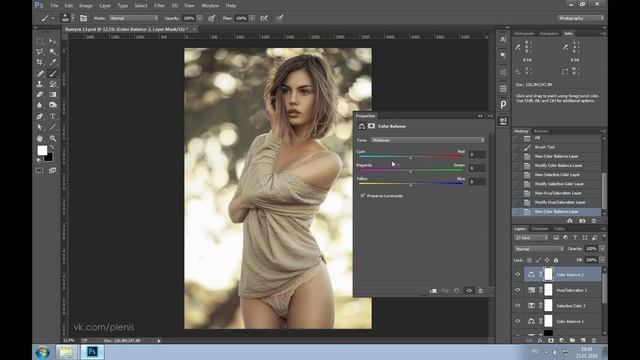Select the Lasso tool
This screenshot has width=640, height=360.
pyautogui.click(x=40, y=52)
